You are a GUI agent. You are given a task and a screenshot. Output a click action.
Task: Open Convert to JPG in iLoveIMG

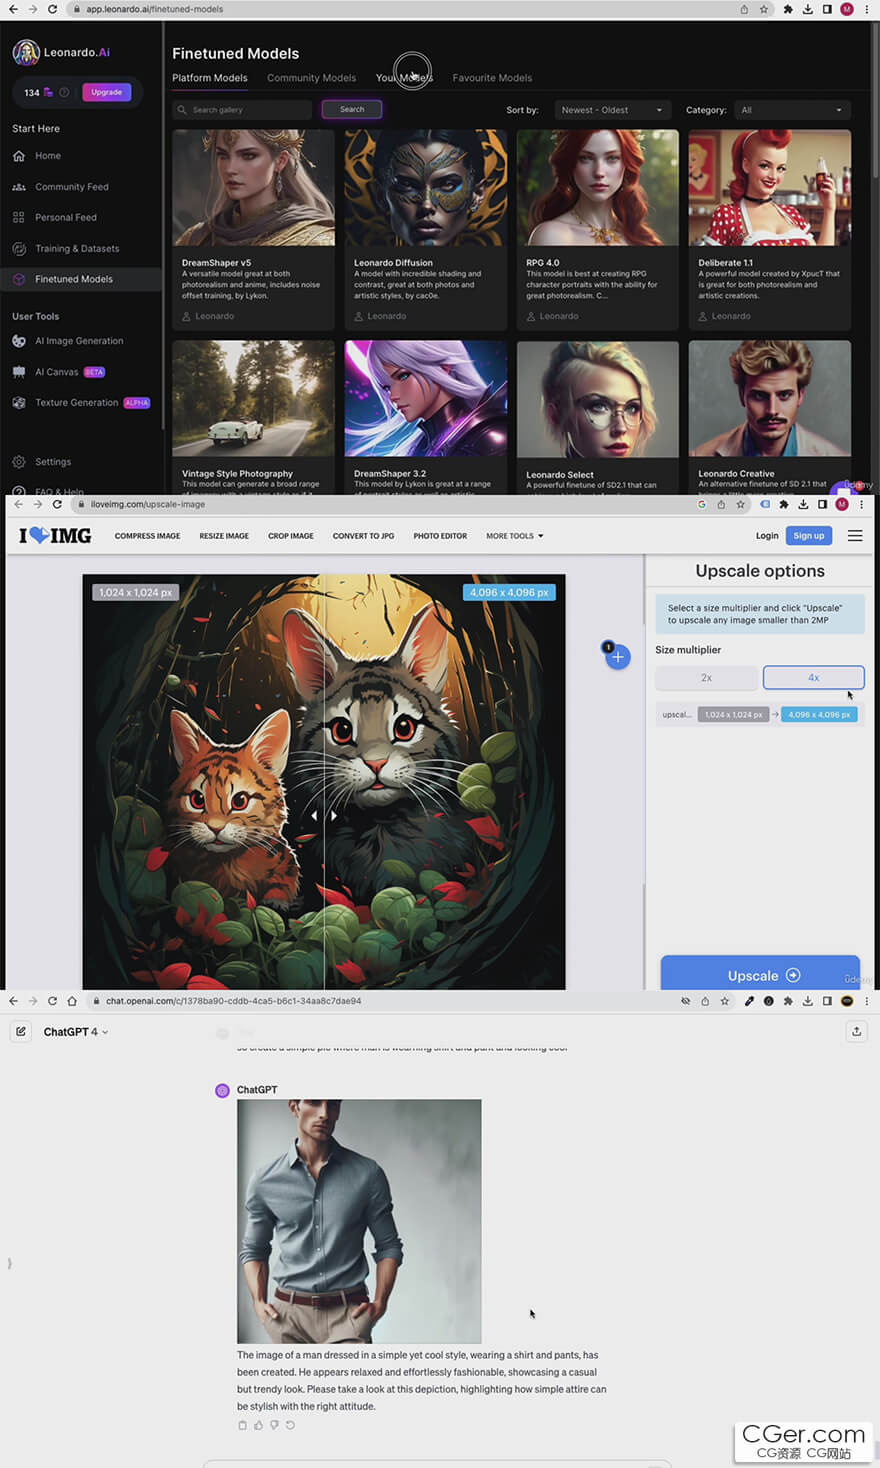363,536
